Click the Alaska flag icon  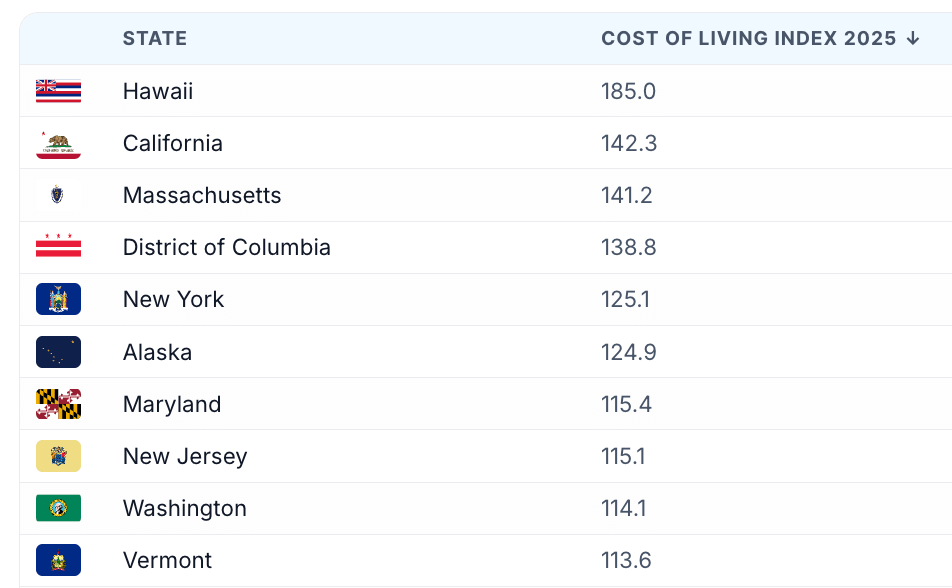(58, 352)
